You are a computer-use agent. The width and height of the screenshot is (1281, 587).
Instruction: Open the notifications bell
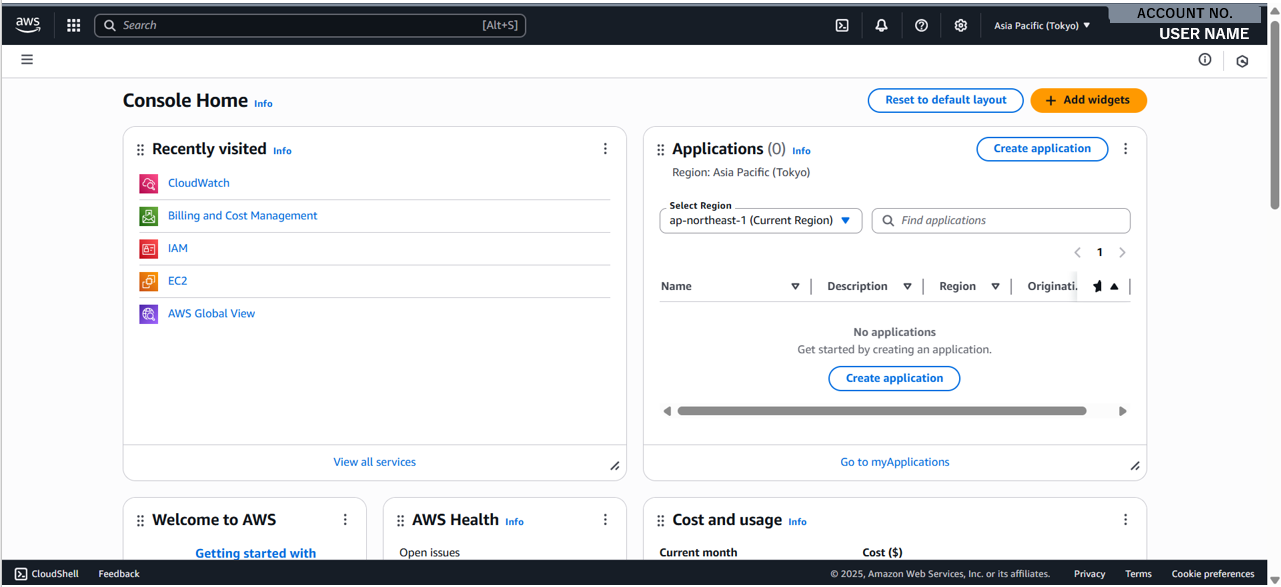pos(881,25)
